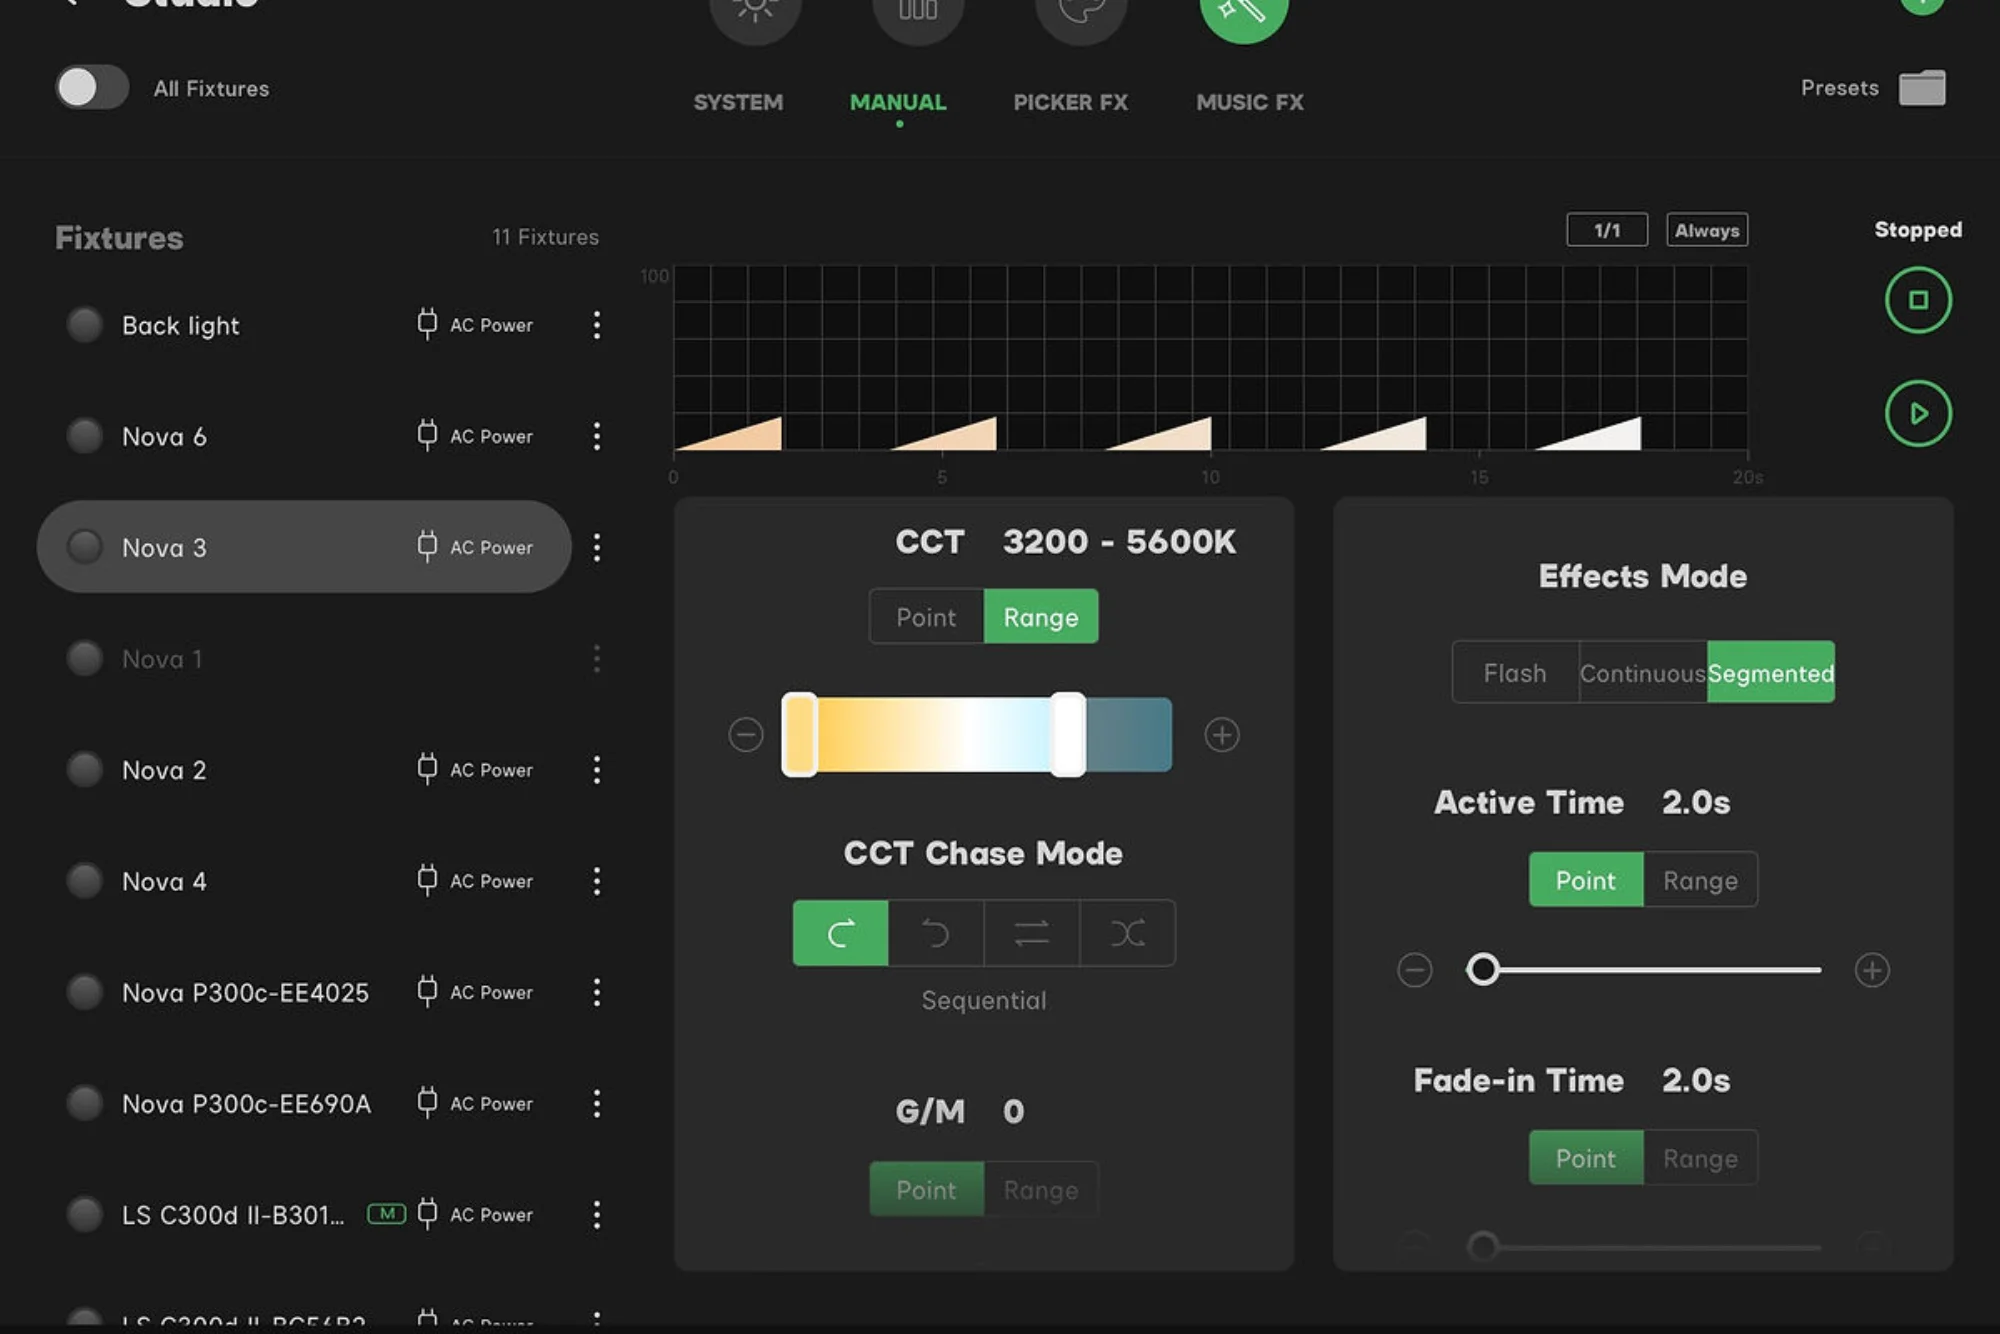
Task: Select the ping-pong chase mode icon
Action: point(1031,933)
